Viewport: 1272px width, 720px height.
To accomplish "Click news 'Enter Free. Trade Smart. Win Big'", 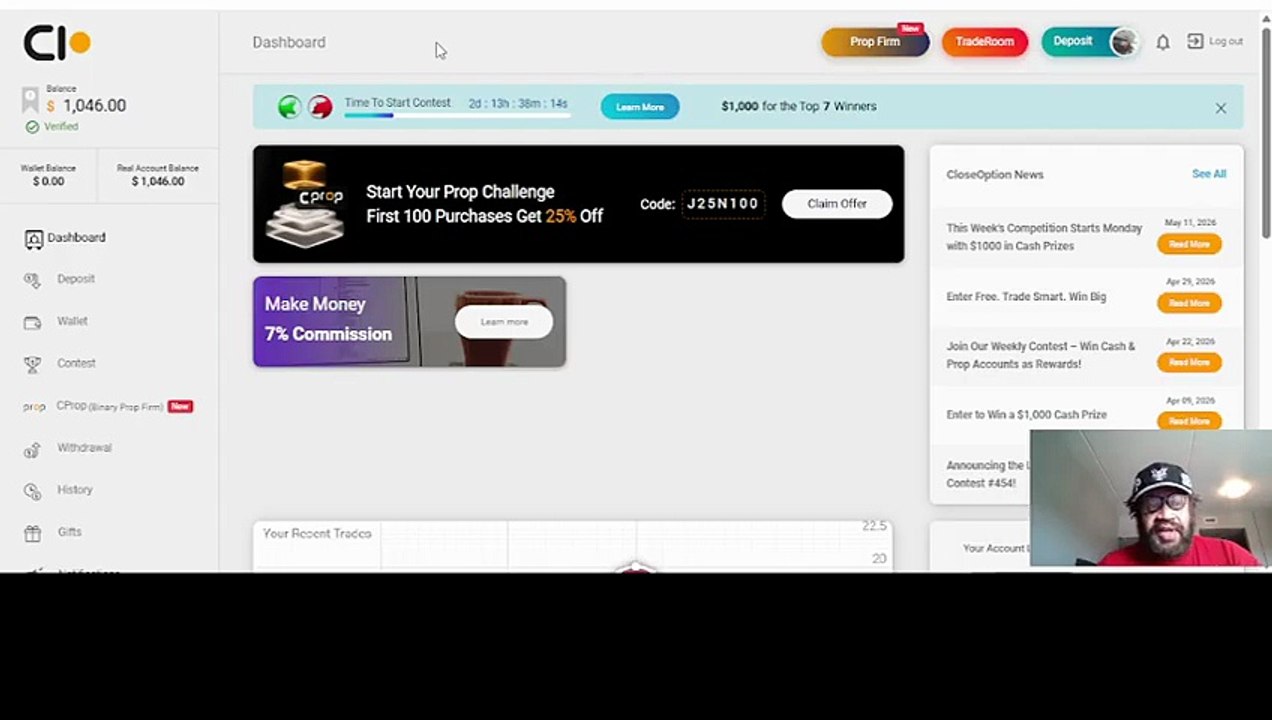I will tap(1026, 297).
